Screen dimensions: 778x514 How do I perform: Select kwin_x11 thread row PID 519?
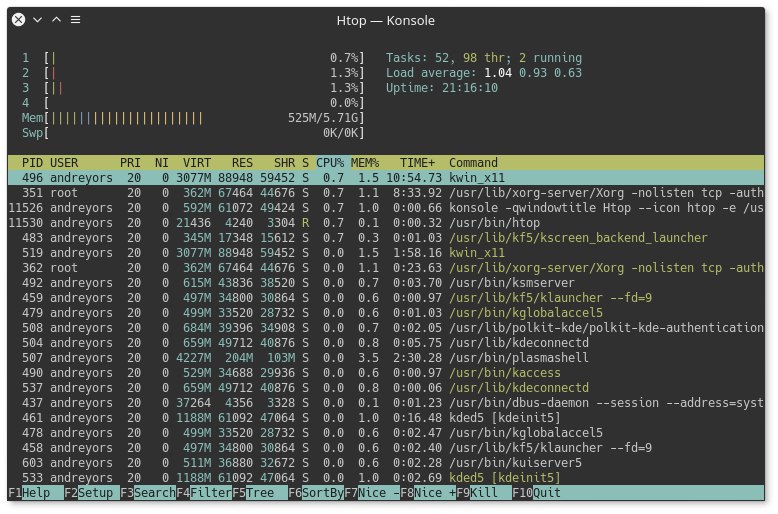(386, 253)
